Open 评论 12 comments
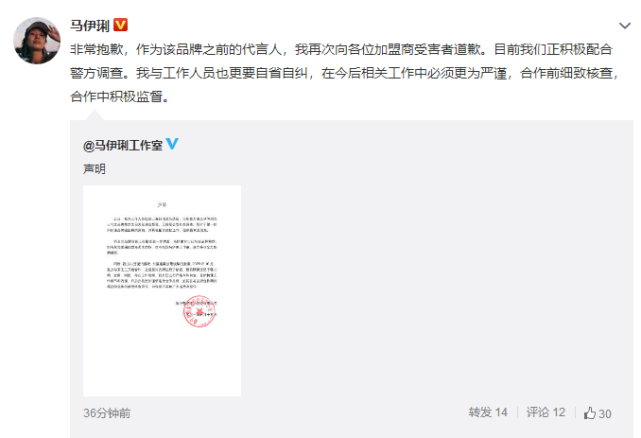The width and height of the screenshot is (641, 438). (x=545, y=412)
